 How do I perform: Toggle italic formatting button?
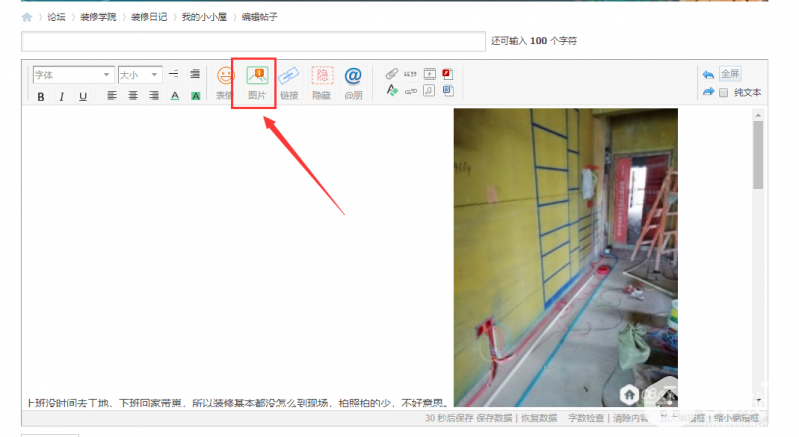pos(61,96)
